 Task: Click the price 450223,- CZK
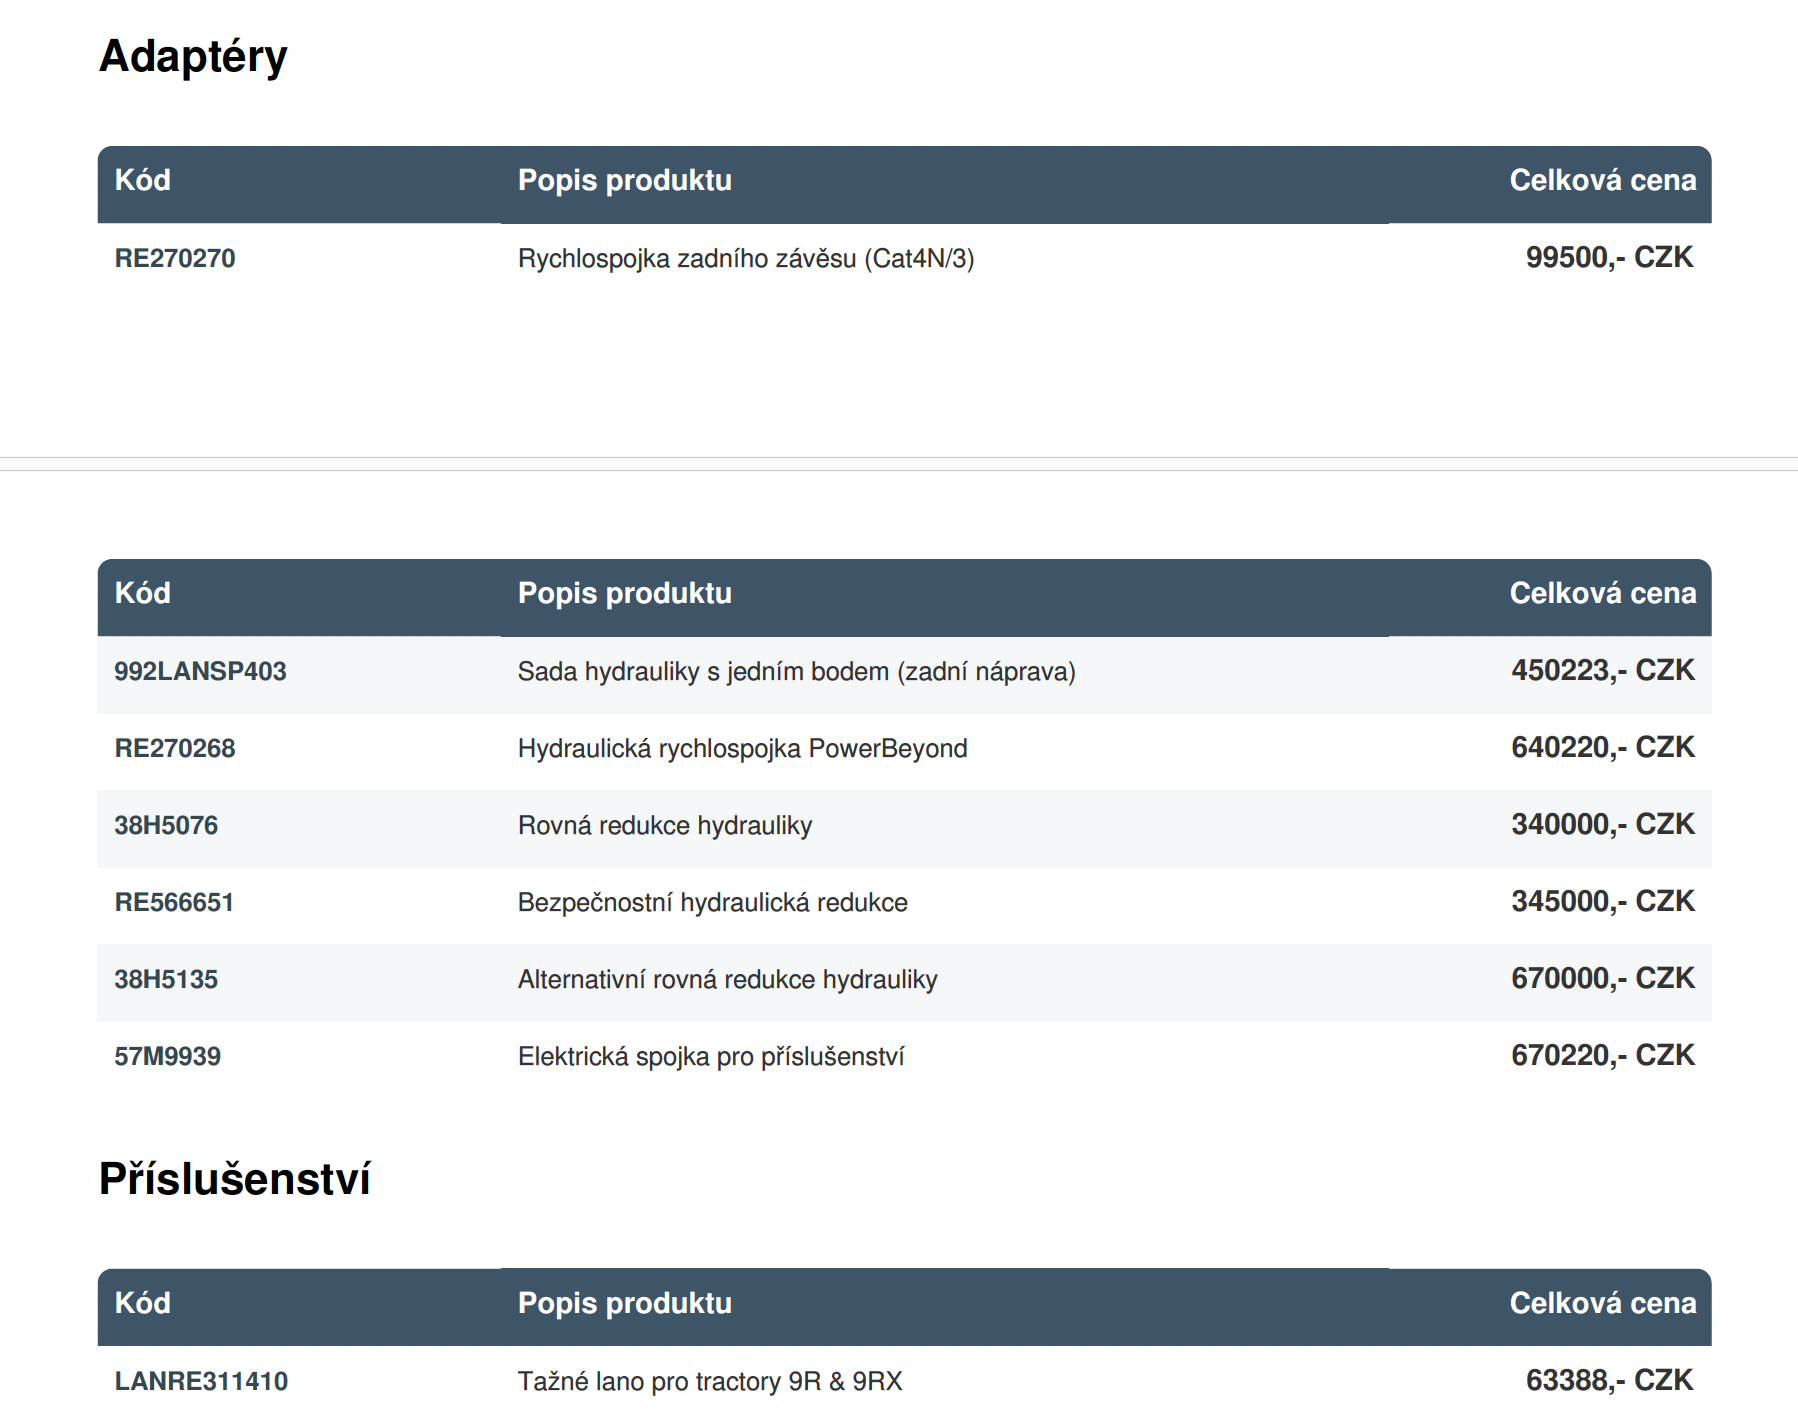pos(1602,670)
